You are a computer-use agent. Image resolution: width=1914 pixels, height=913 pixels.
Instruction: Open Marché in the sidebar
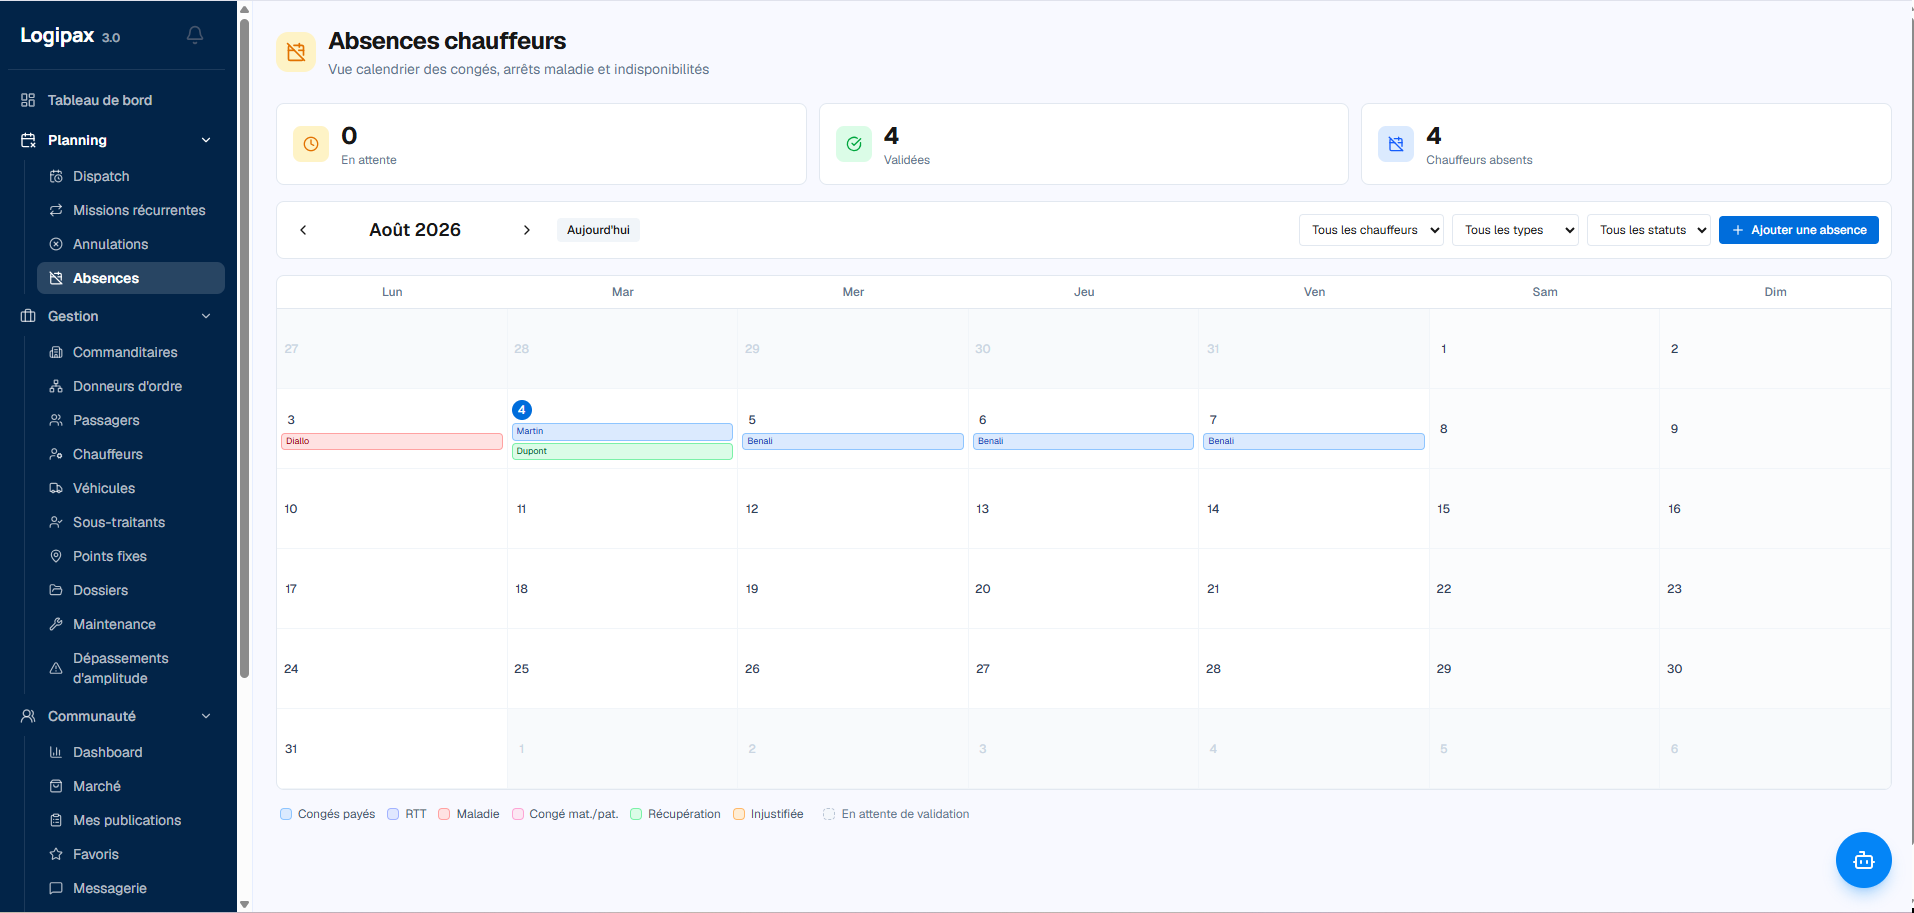131,786
